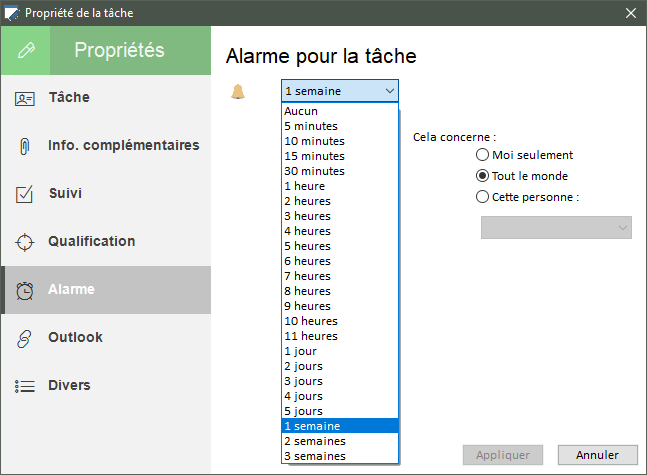Set alarm to 3 jours

coord(340,381)
